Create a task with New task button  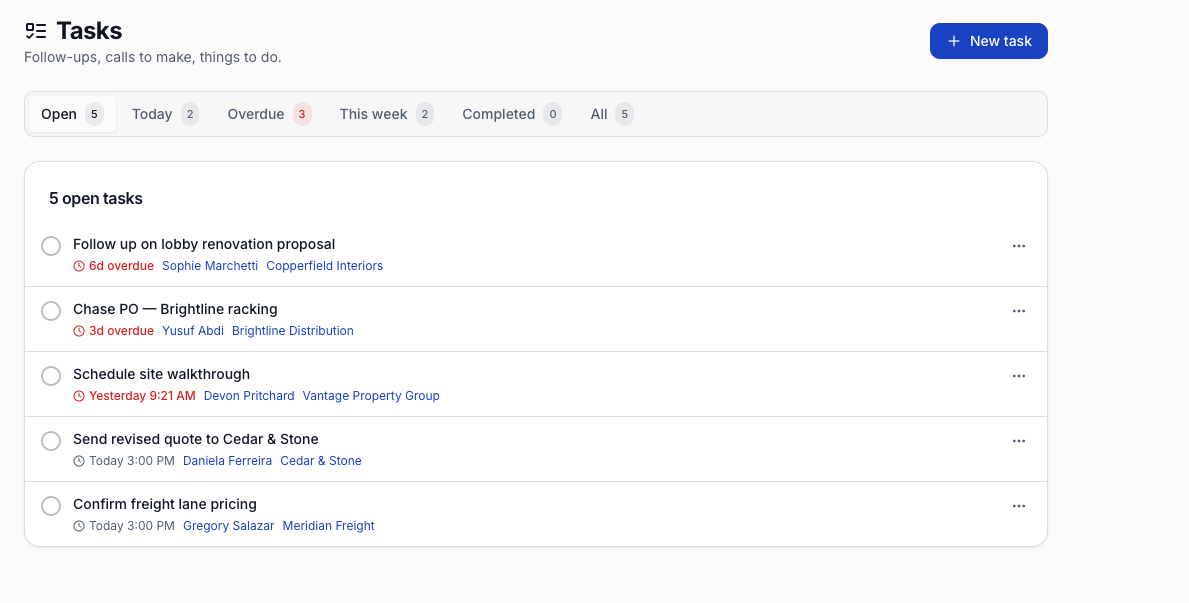(x=989, y=41)
